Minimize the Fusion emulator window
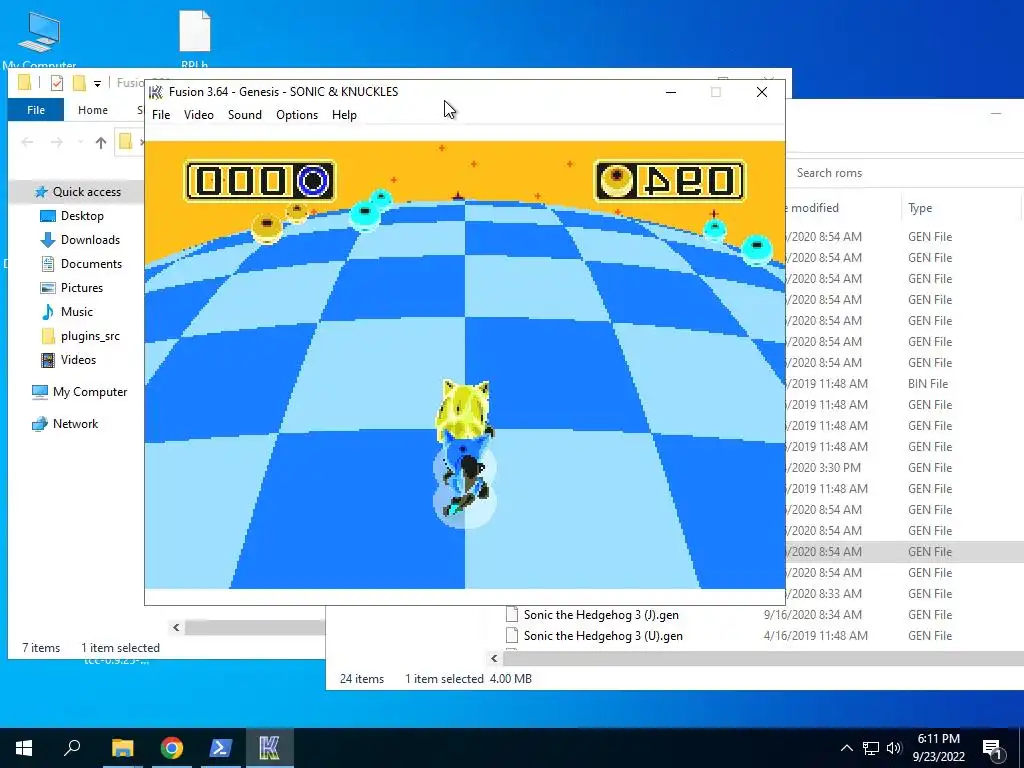This screenshot has width=1024, height=768. tap(671, 92)
